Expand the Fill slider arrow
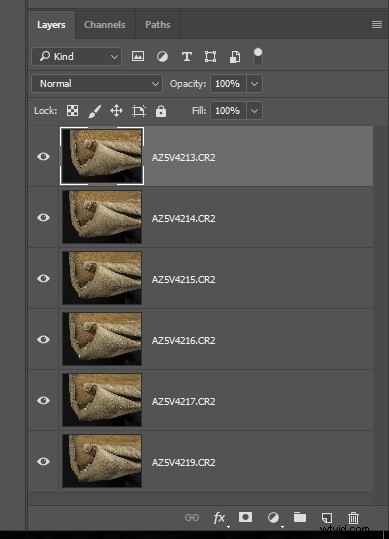This screenshot has width=389, height=539. [x=254, y=111]
